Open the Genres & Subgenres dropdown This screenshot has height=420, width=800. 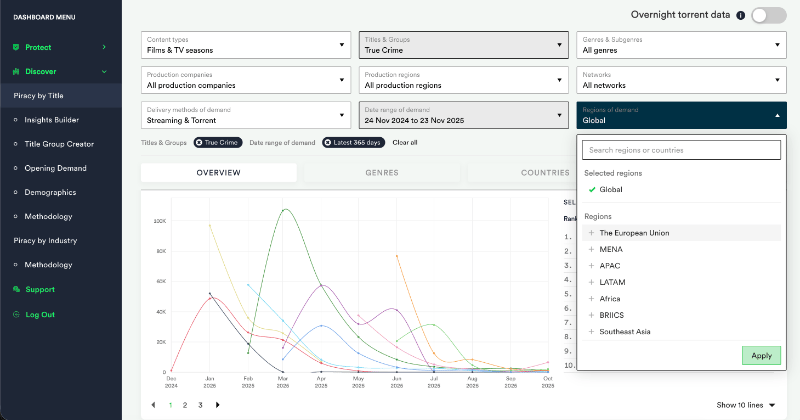pos(682,45)
